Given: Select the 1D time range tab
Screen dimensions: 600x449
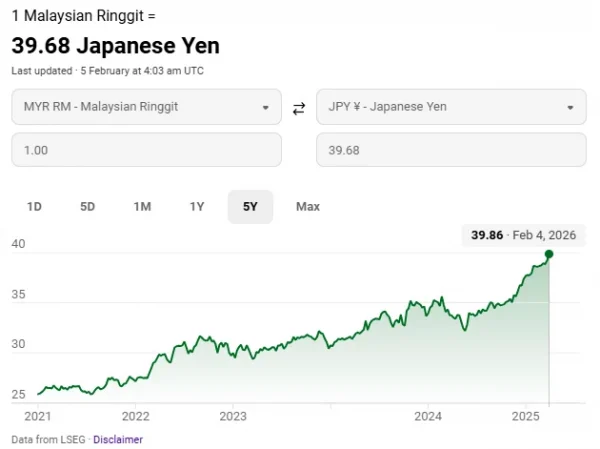Looking at the screenshot, I should point(34,207).
